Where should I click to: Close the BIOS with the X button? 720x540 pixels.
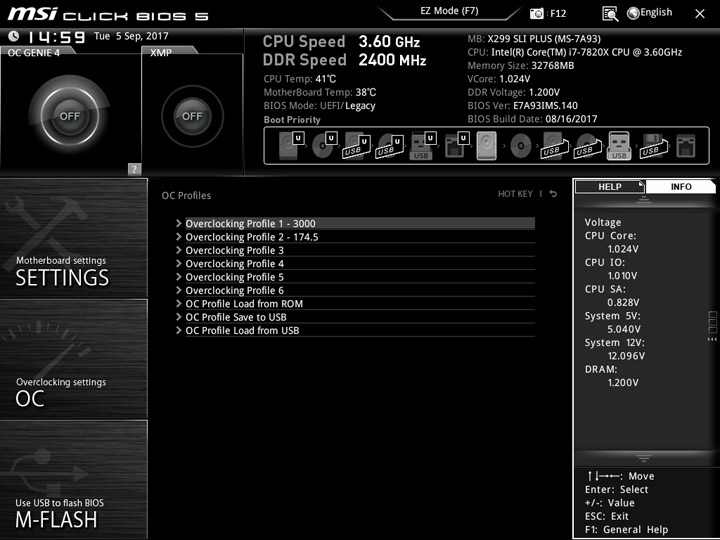(x=699, y=14)
